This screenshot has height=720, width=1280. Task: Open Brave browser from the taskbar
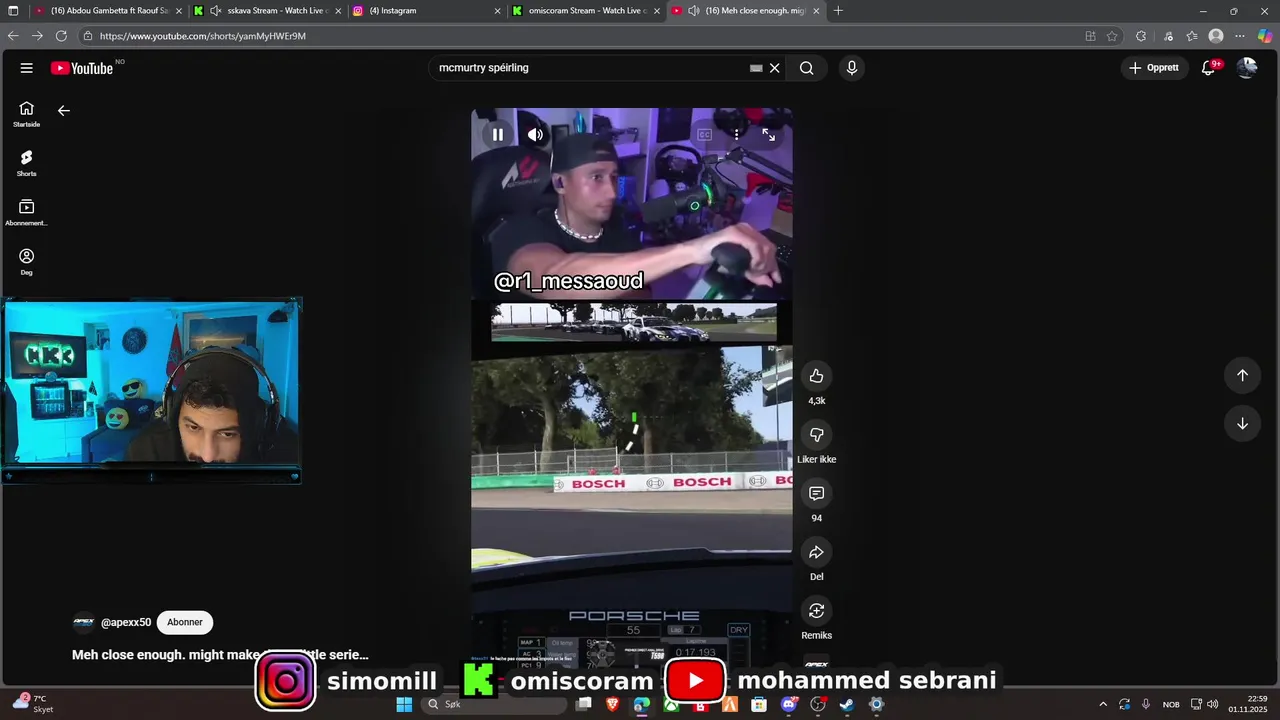(x=613, y=704)
